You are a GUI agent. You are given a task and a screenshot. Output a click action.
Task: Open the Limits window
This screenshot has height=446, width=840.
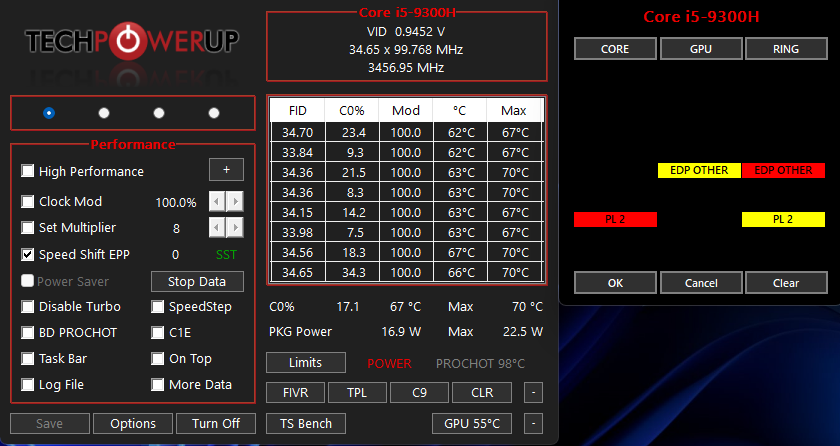pos(306,362)
